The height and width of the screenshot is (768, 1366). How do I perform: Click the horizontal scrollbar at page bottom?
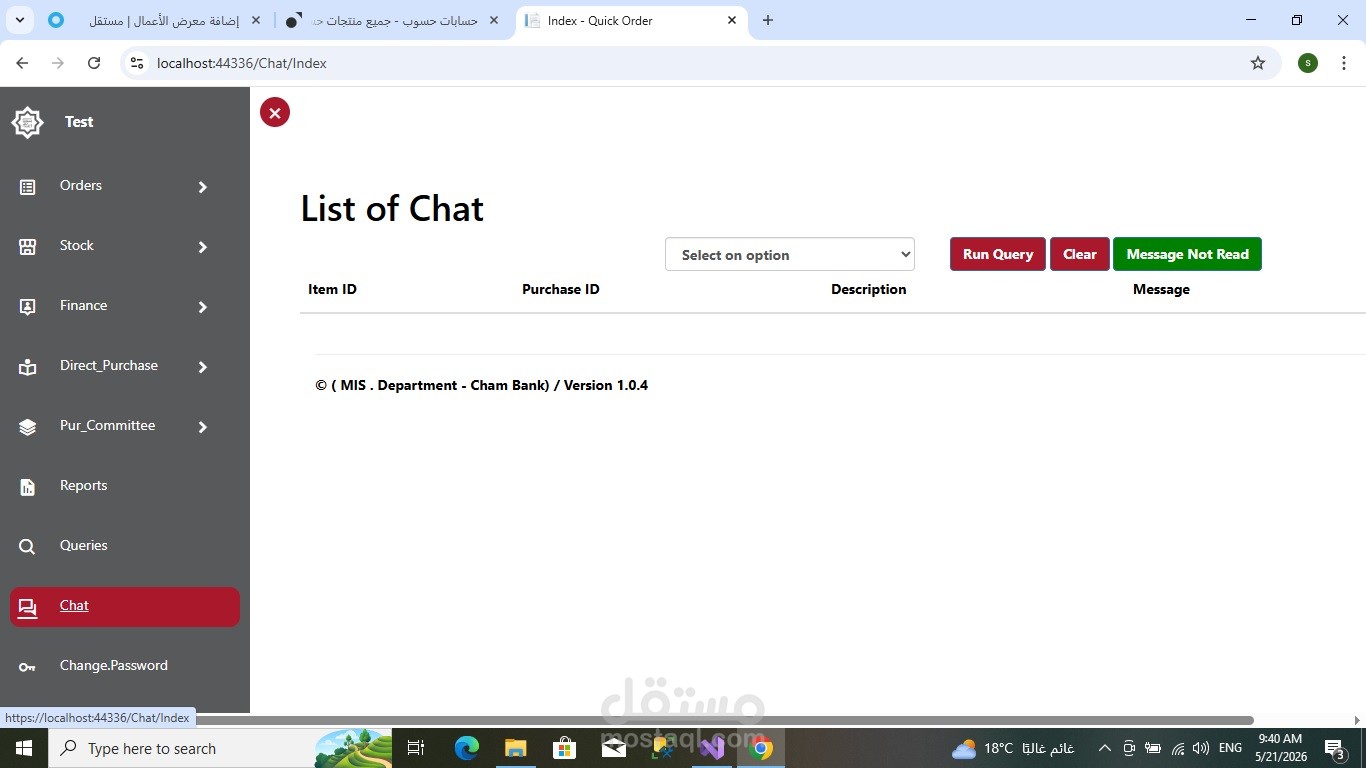tap(725, 720)
